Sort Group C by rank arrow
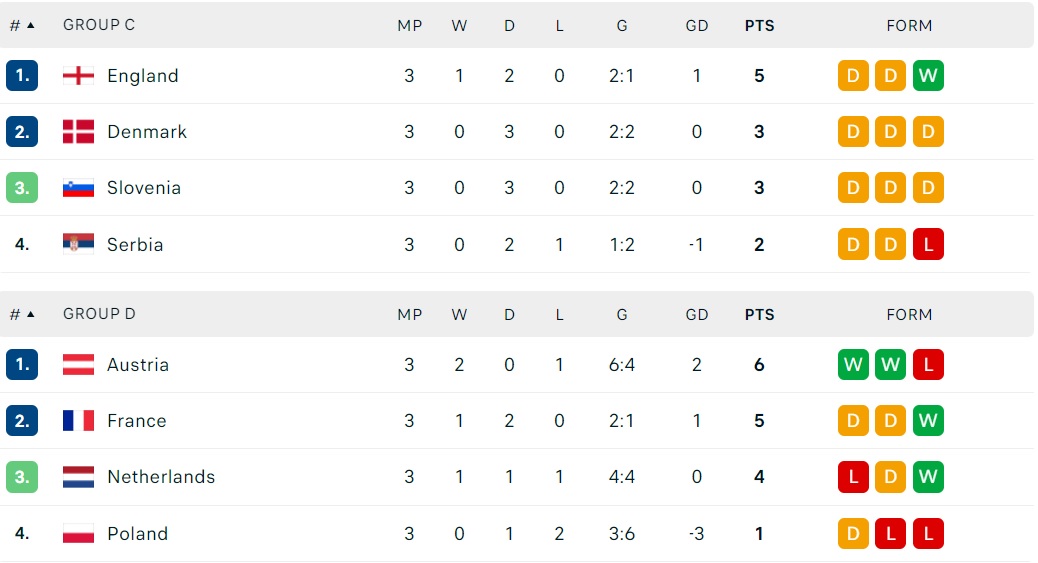Screen dimensions: 1038x563 pyautogui.click(x=30, y=25)
